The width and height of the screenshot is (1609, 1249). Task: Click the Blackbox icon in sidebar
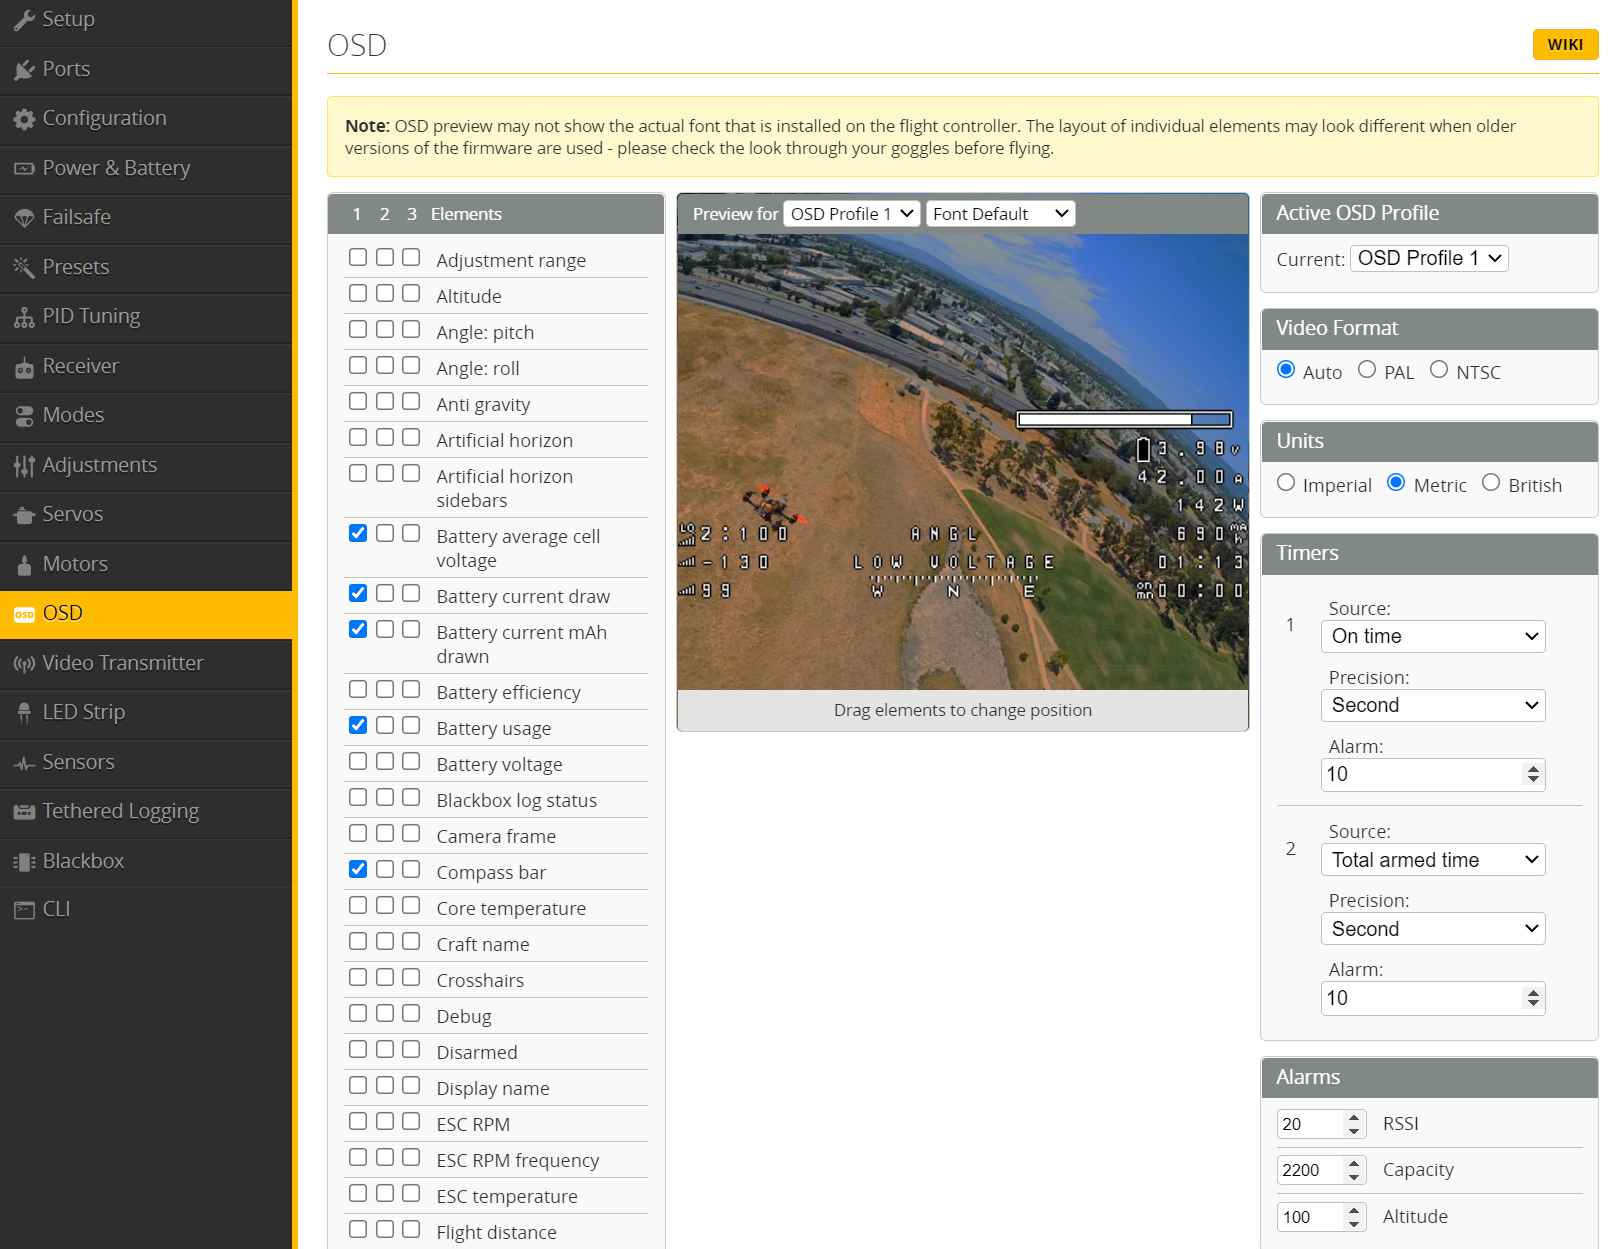(x=24, y=862)
